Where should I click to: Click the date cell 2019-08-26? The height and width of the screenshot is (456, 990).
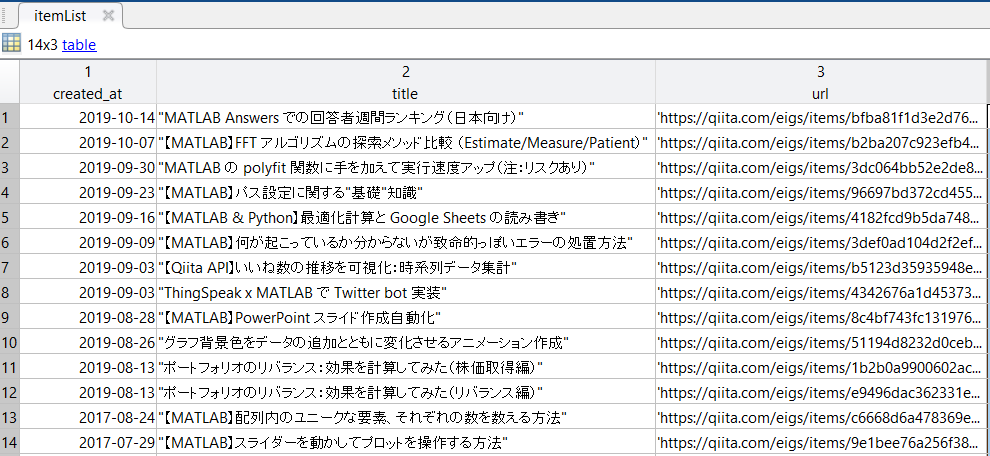coord(88,342)
